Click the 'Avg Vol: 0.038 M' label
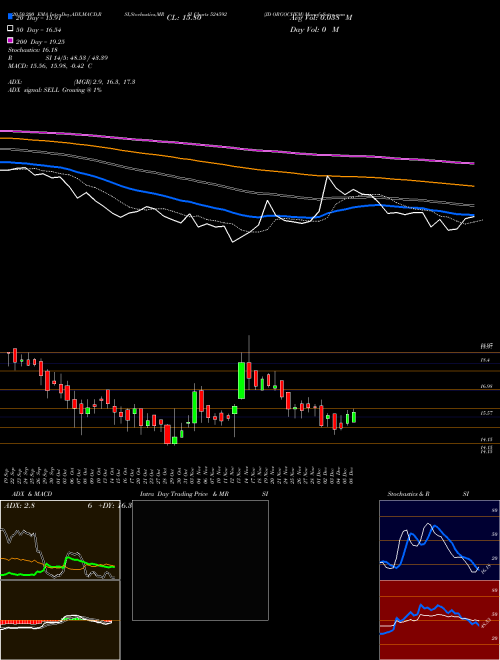 pos(321,18)
